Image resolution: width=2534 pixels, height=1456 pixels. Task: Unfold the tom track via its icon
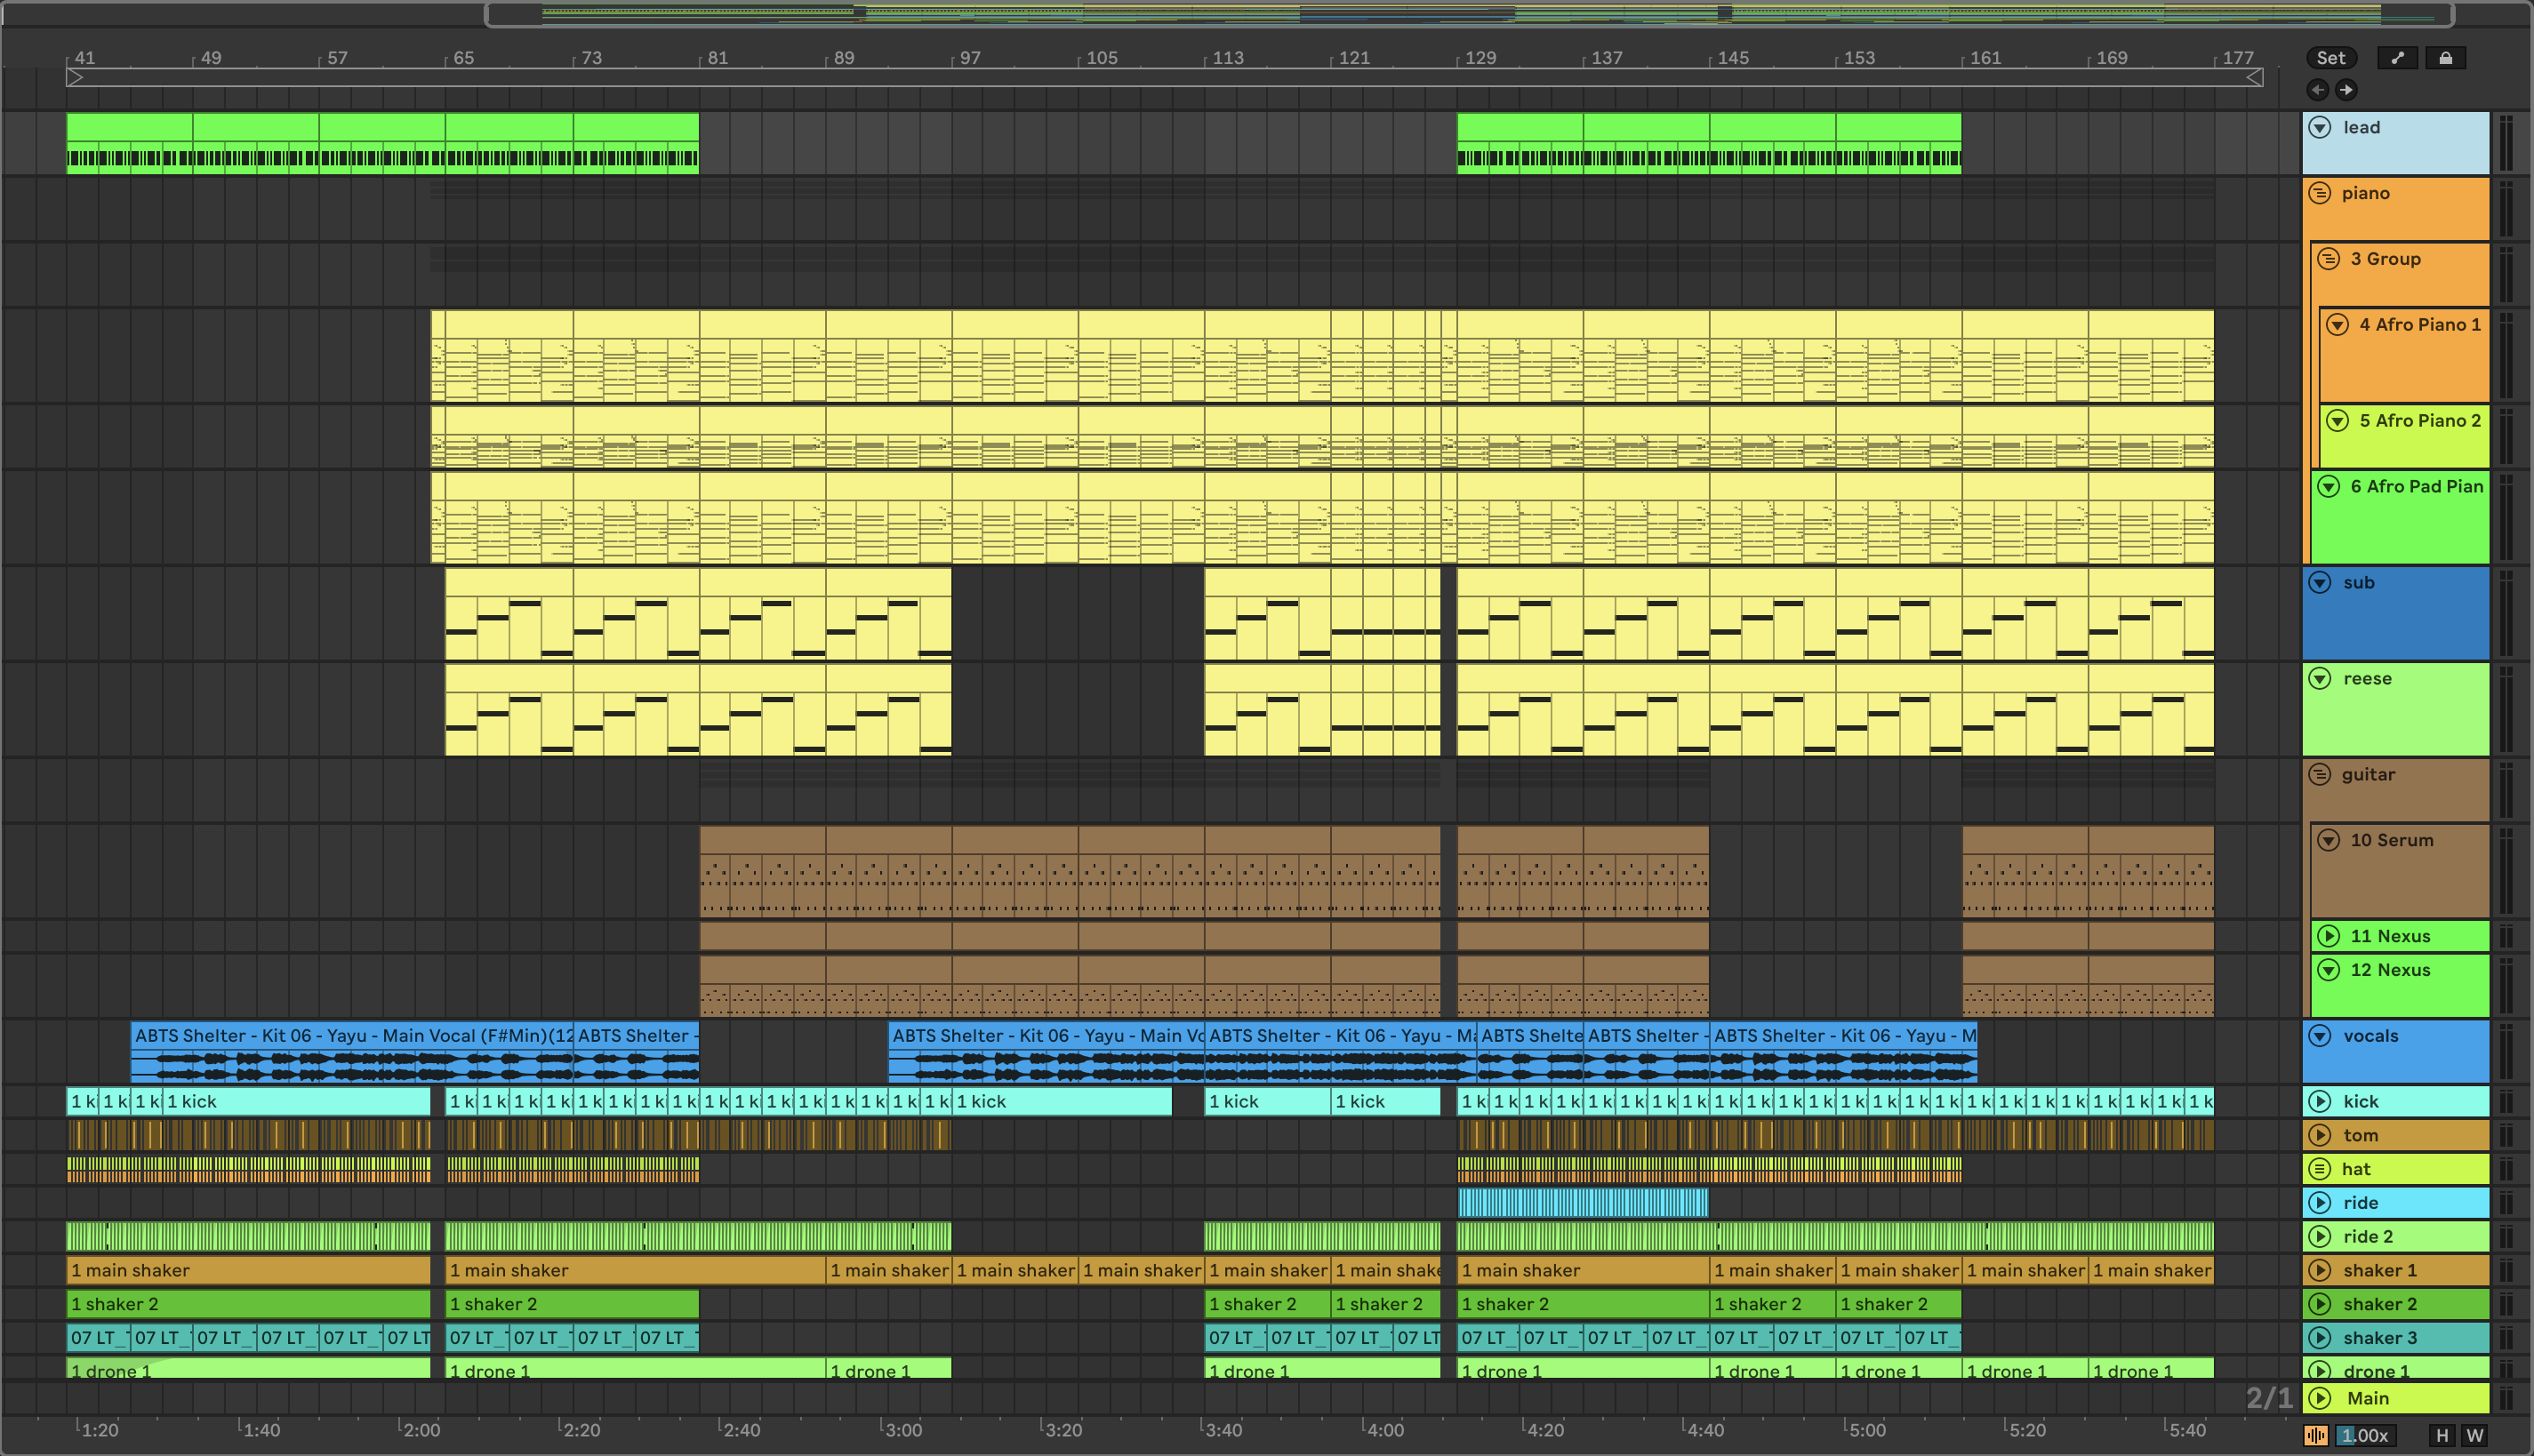point(2320,1136)
